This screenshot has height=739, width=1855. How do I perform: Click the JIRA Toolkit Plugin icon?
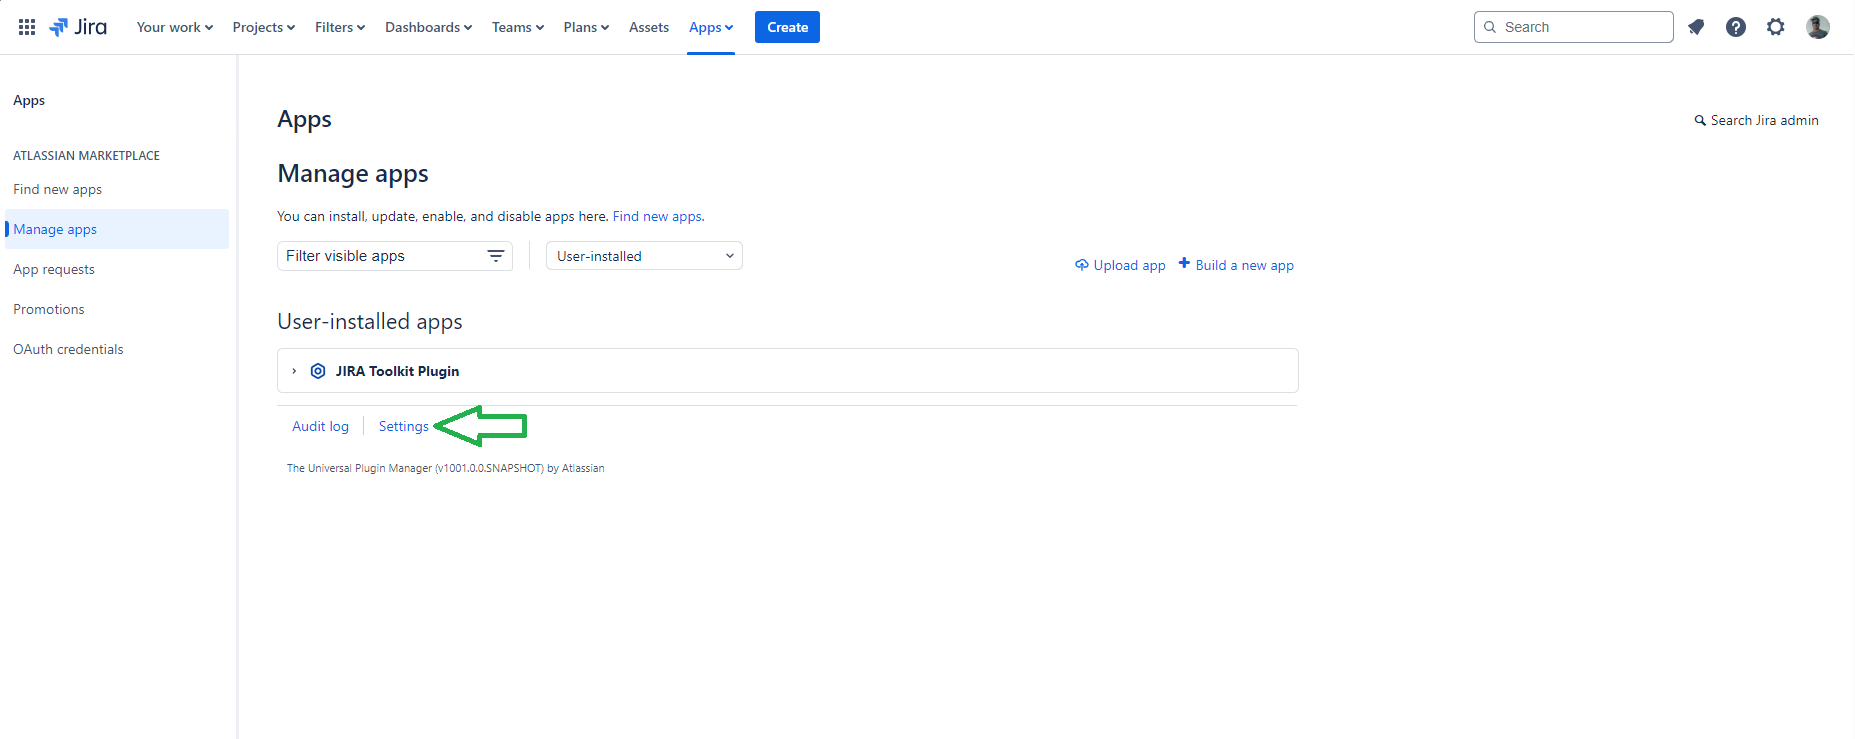(318, 371)
